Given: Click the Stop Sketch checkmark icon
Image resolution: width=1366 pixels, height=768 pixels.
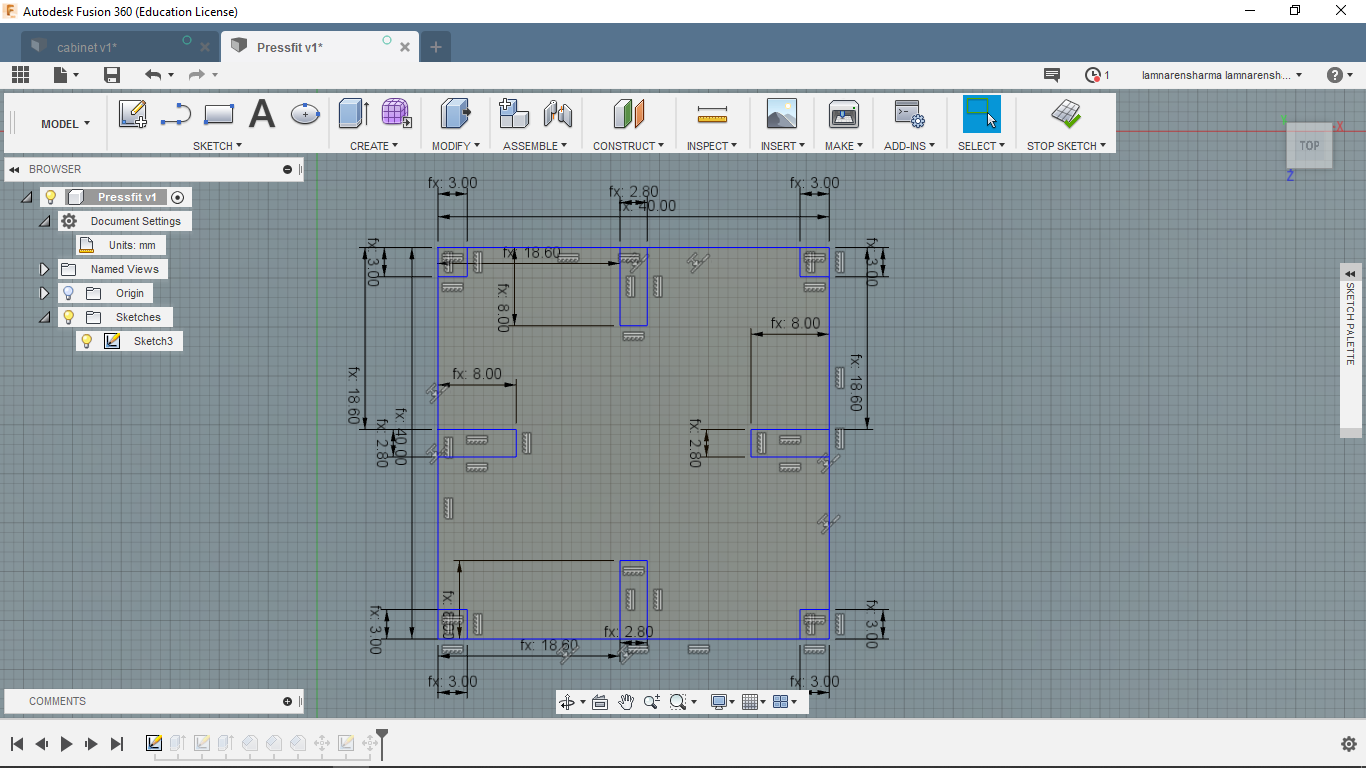Looking at the screenshot, I should (1066, 114).
